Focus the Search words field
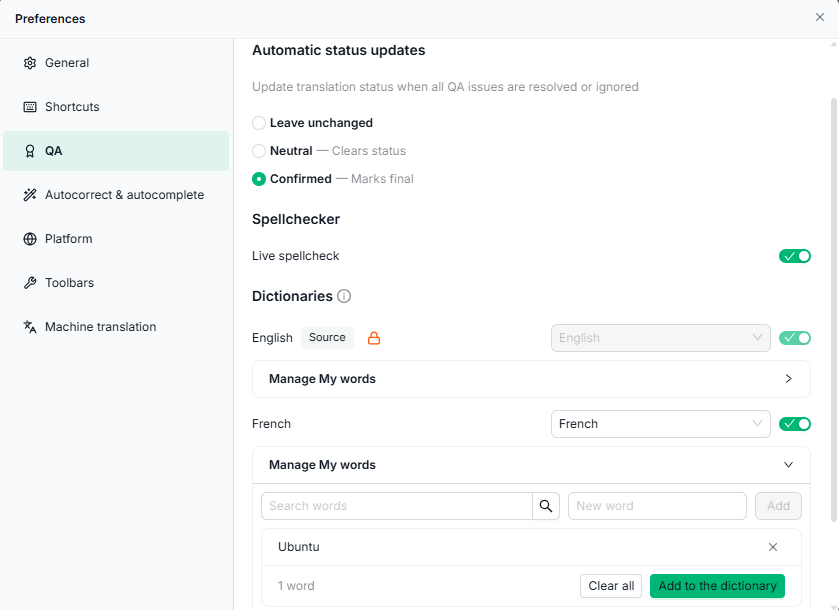 (x=397, y=506)
